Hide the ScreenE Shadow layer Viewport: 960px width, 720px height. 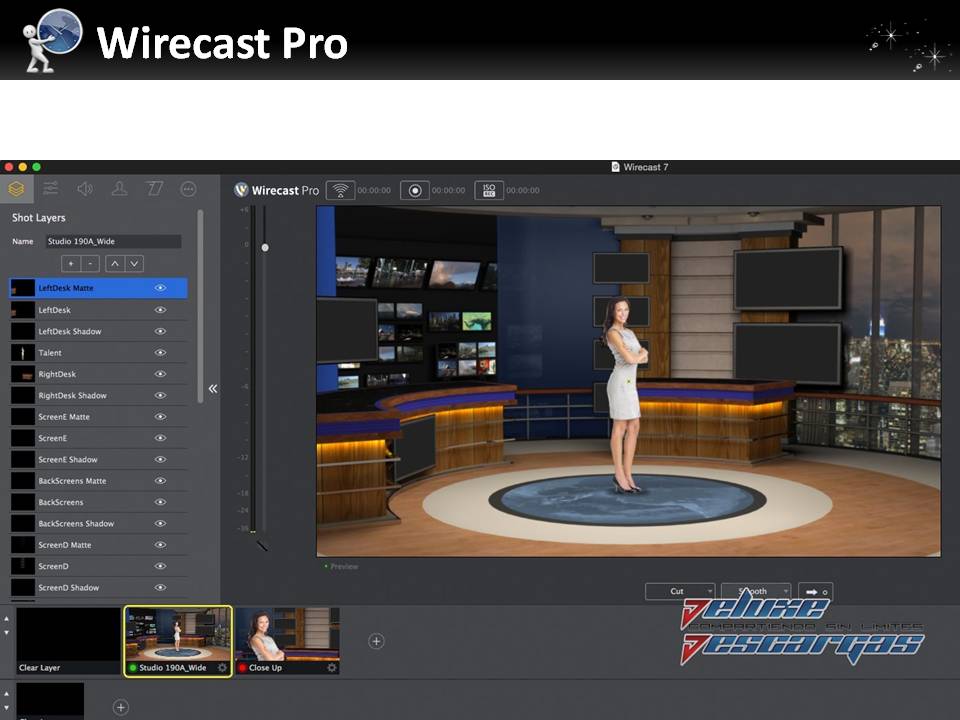coord(160,459)
